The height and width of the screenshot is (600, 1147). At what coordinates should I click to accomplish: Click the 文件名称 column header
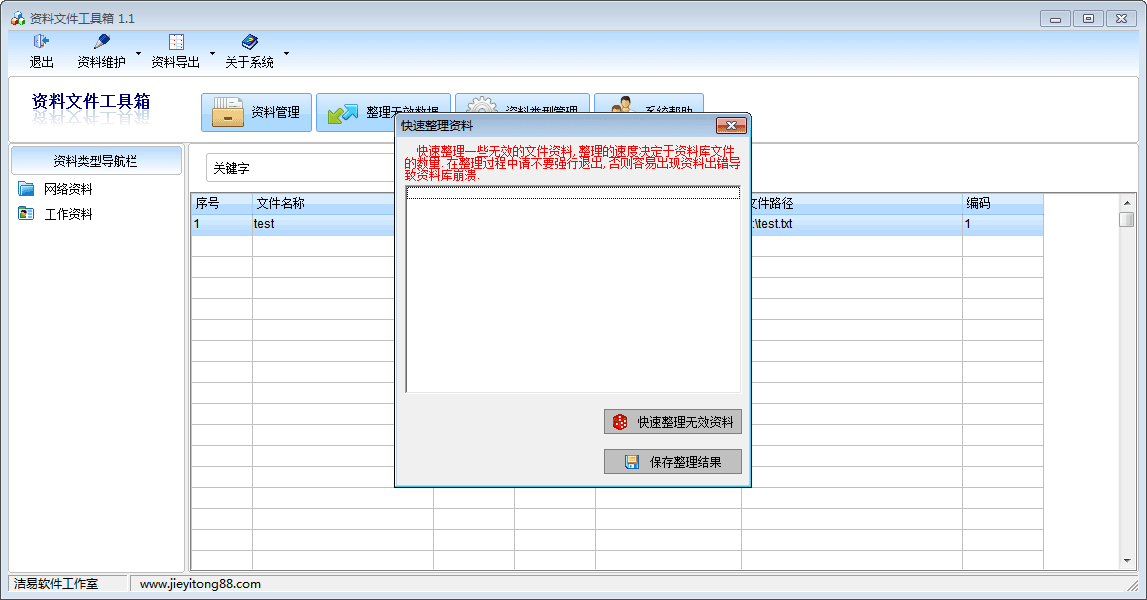coord(320,203)
